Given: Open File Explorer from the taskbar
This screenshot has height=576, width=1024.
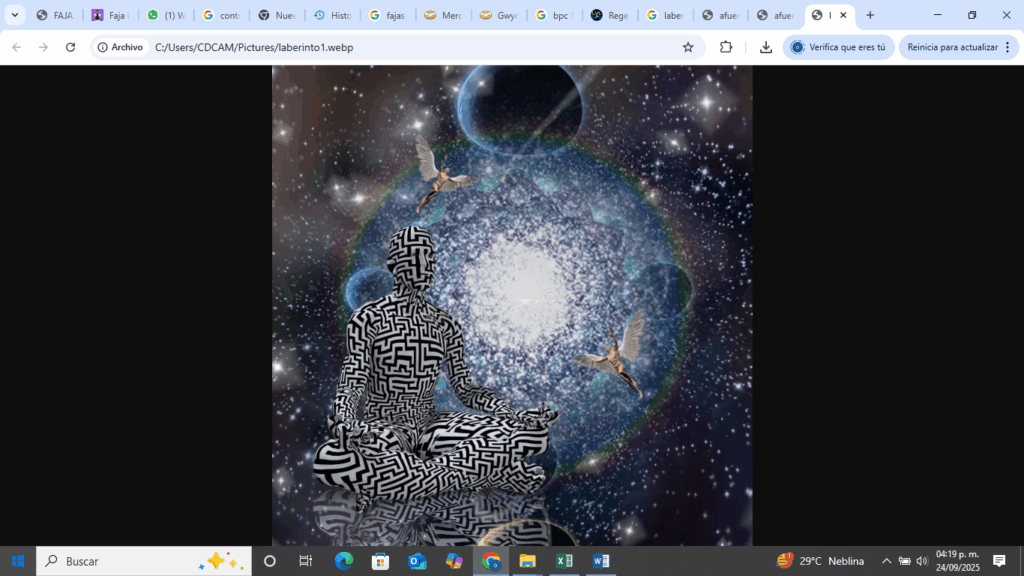Looking at the screenshot, I should (527, 561).
